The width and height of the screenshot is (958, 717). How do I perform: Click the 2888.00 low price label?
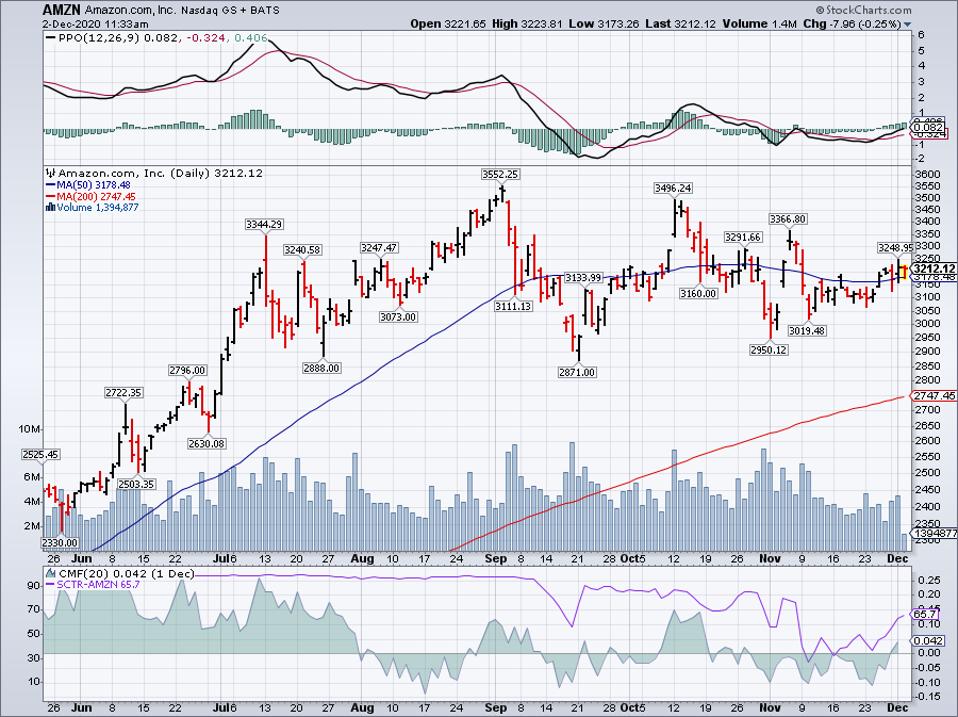321,368
